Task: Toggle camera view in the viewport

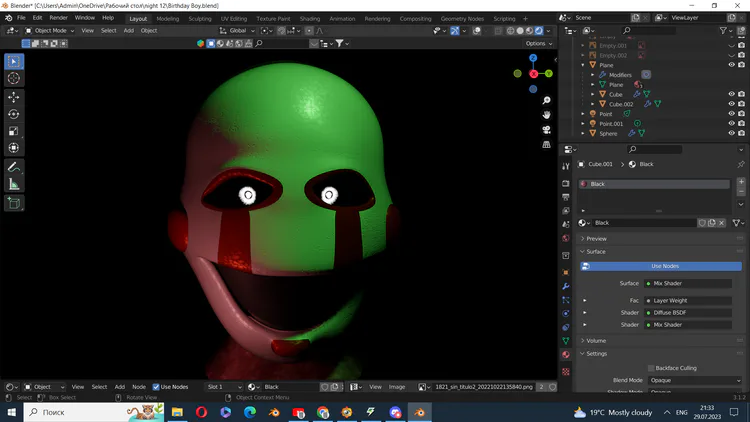Action: pos(546,130)
